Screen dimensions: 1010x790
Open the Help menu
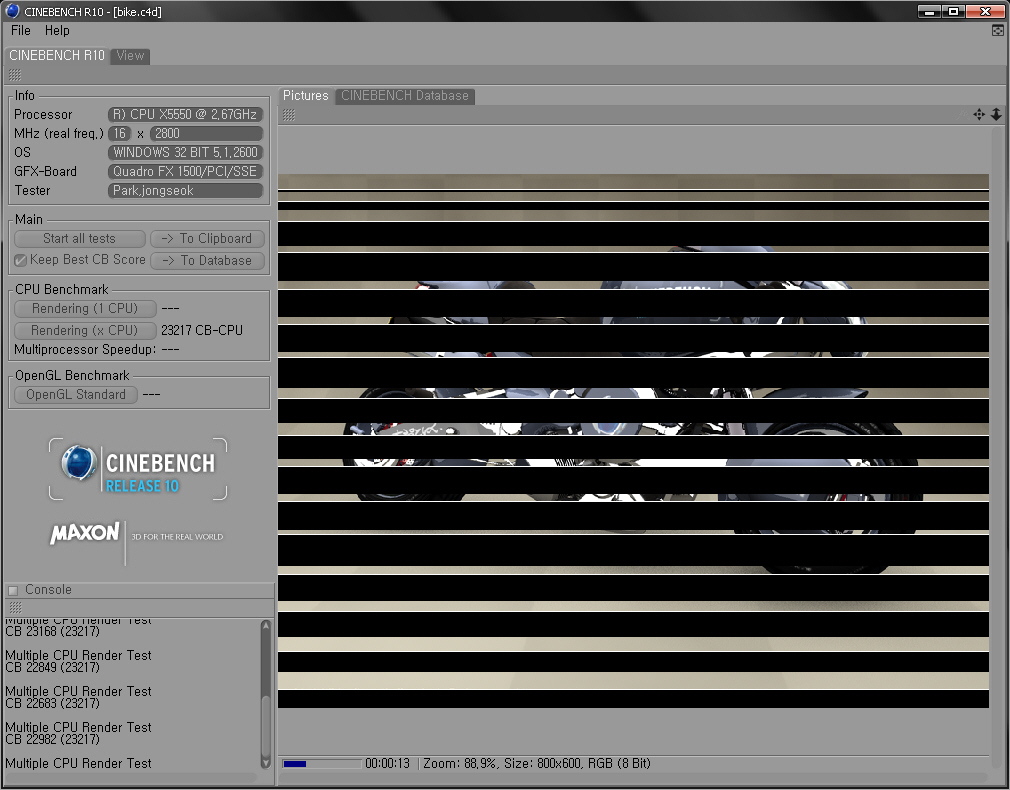pyautogui.click(x=57, y=30)
